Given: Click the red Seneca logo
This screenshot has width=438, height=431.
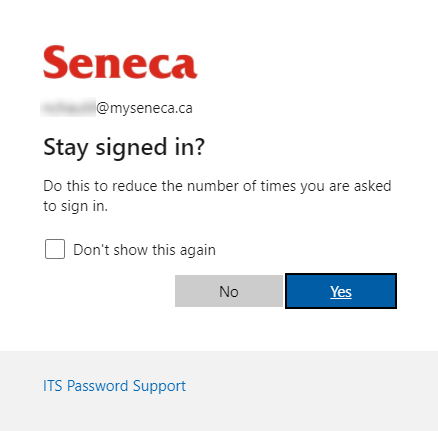Looking at the screenshot, I should click(120, 62).
